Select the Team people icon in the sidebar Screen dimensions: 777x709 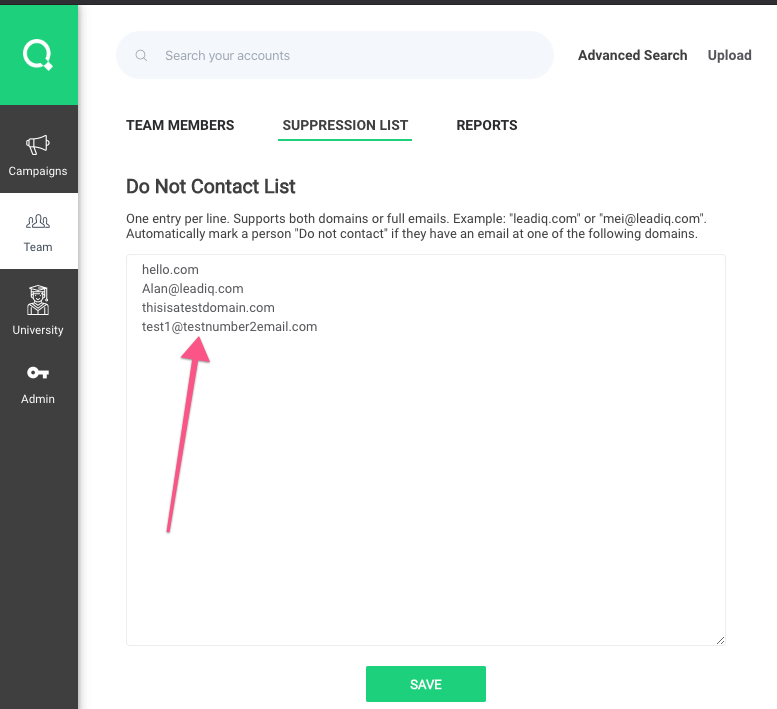coord(38,221)
